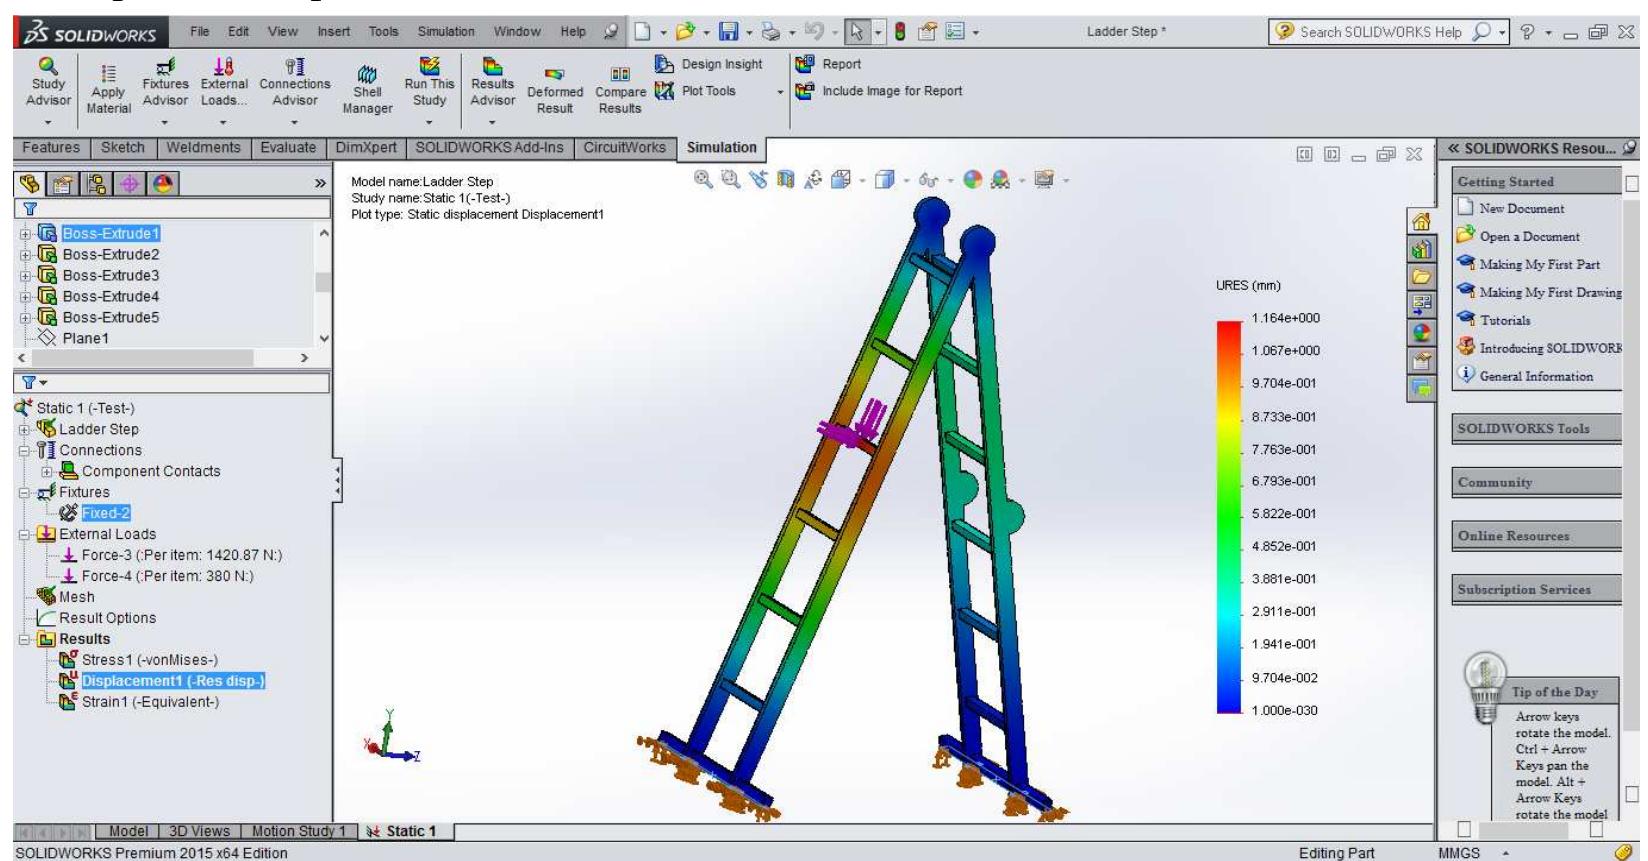Show Deformed Result
1648x861 pixels.
point(555,90)
